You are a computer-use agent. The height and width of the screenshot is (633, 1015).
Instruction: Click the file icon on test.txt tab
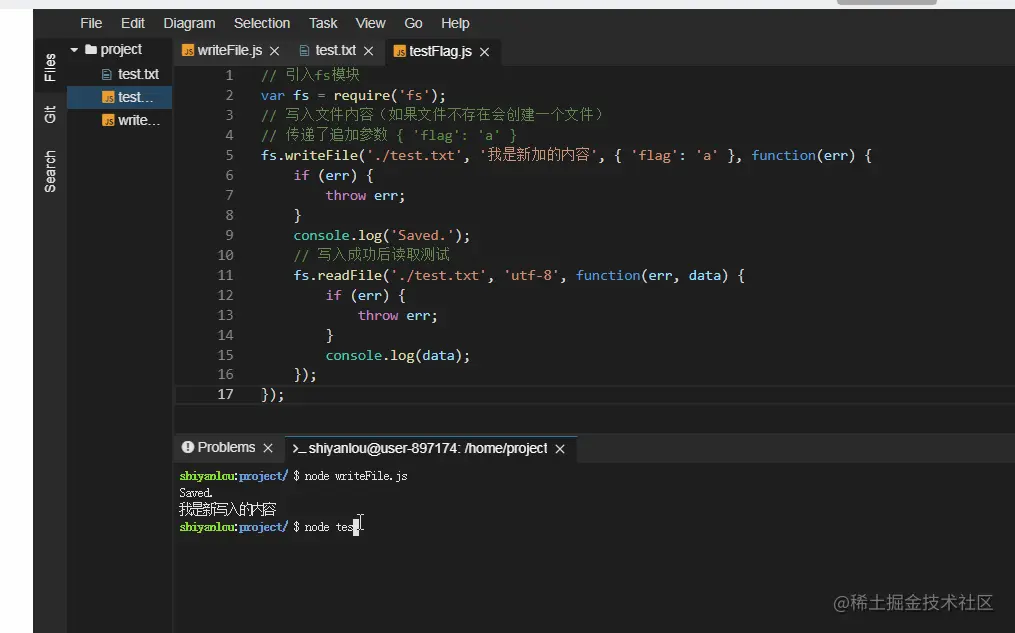304,50
